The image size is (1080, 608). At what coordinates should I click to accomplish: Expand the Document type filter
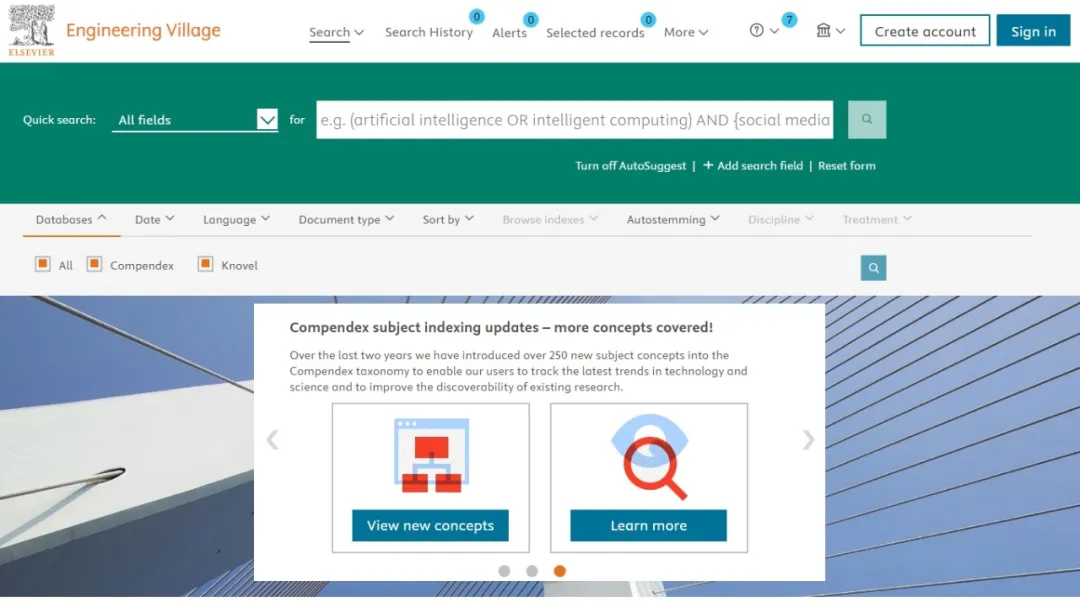[346, 219]
